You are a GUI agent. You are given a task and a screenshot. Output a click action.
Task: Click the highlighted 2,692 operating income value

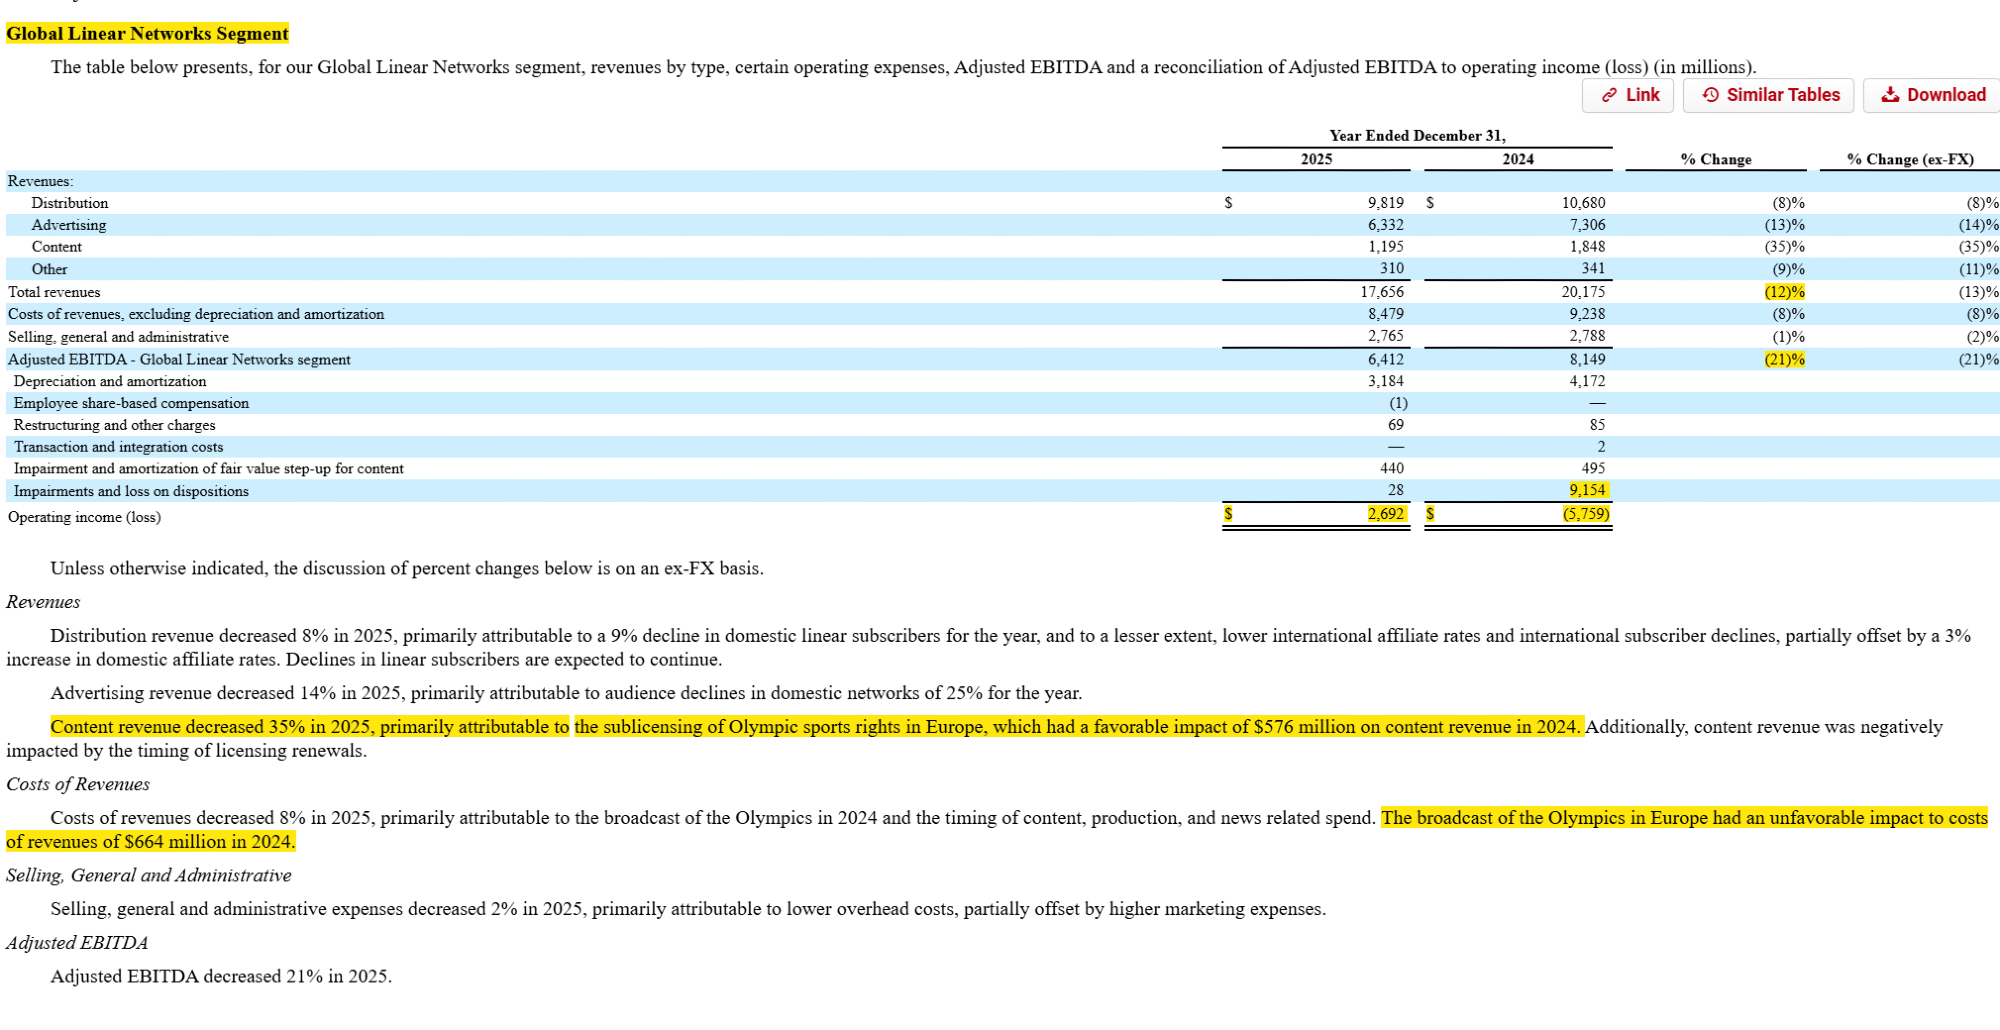coord(1385,514)
